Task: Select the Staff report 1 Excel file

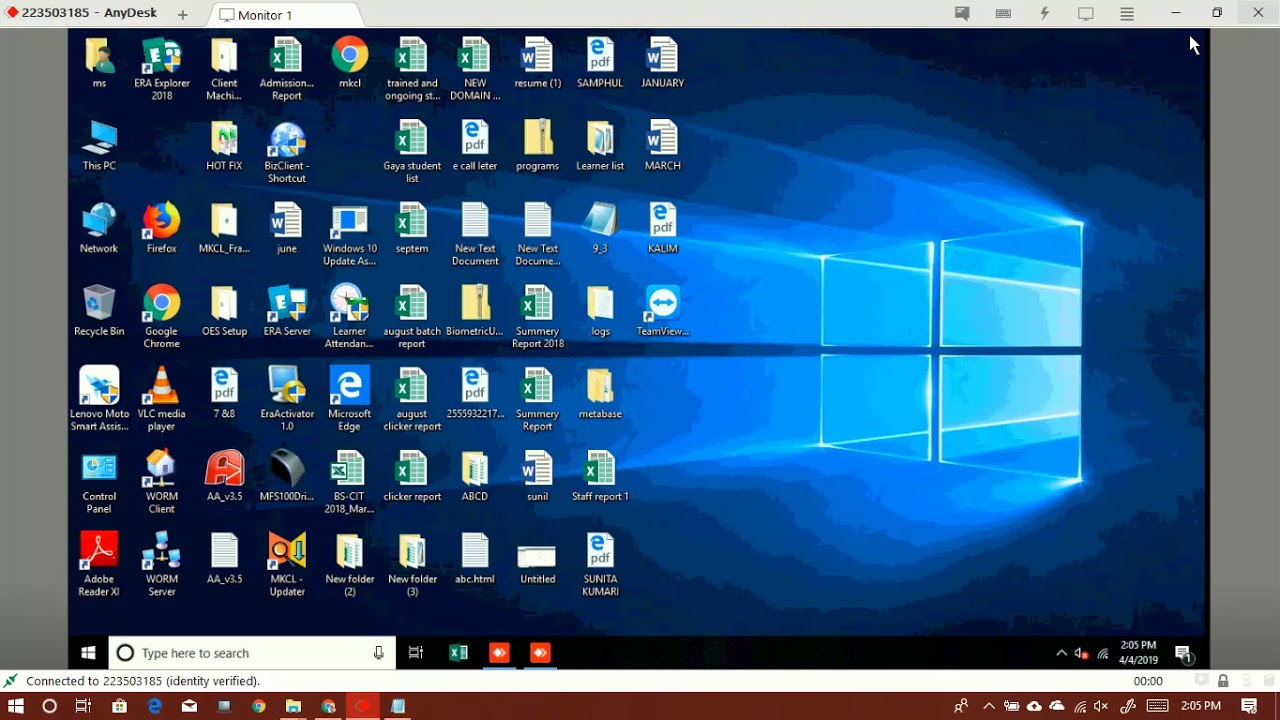Action: coord(600,476)
